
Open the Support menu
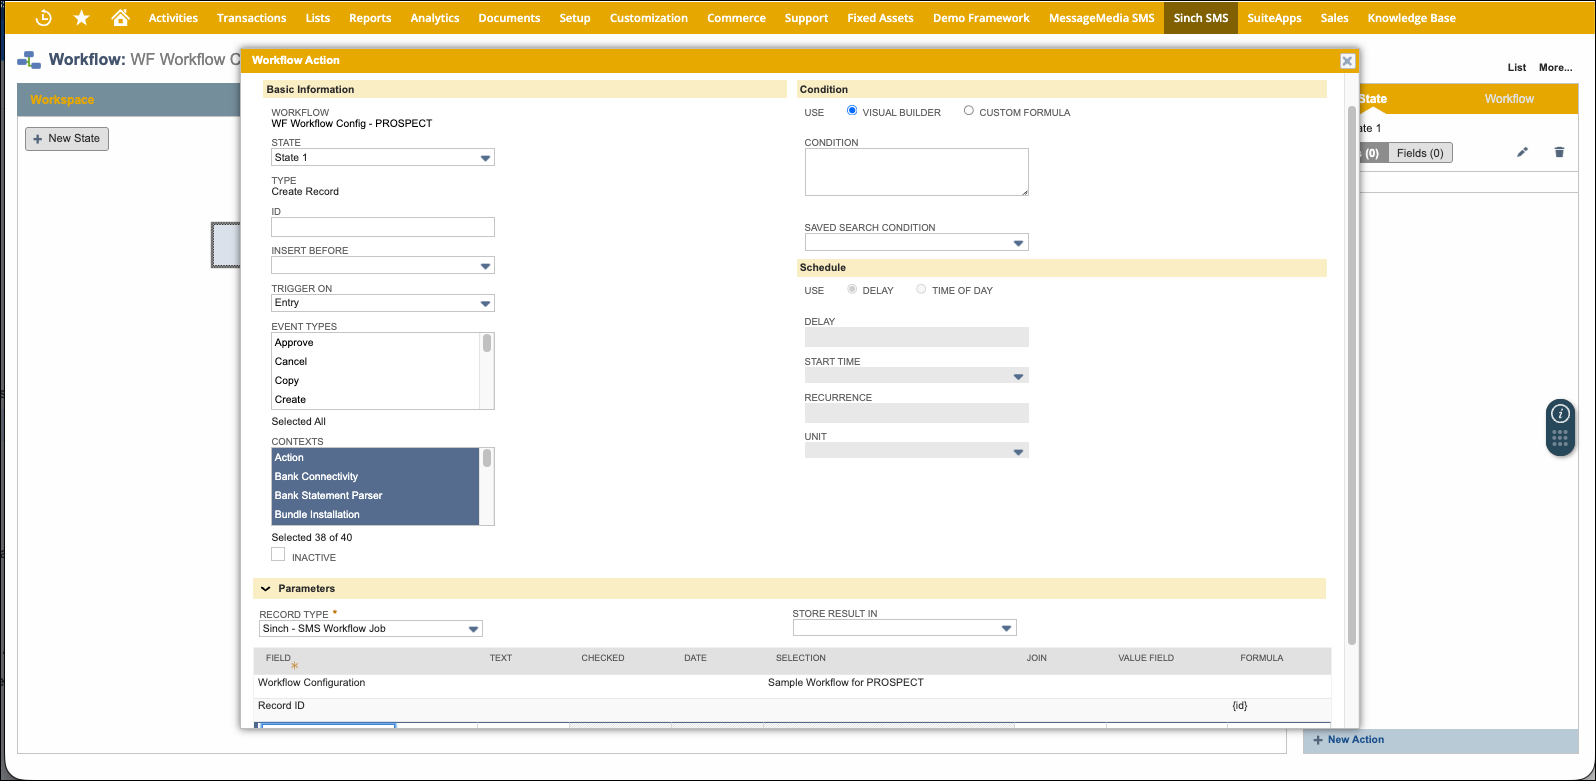(806, 18)
